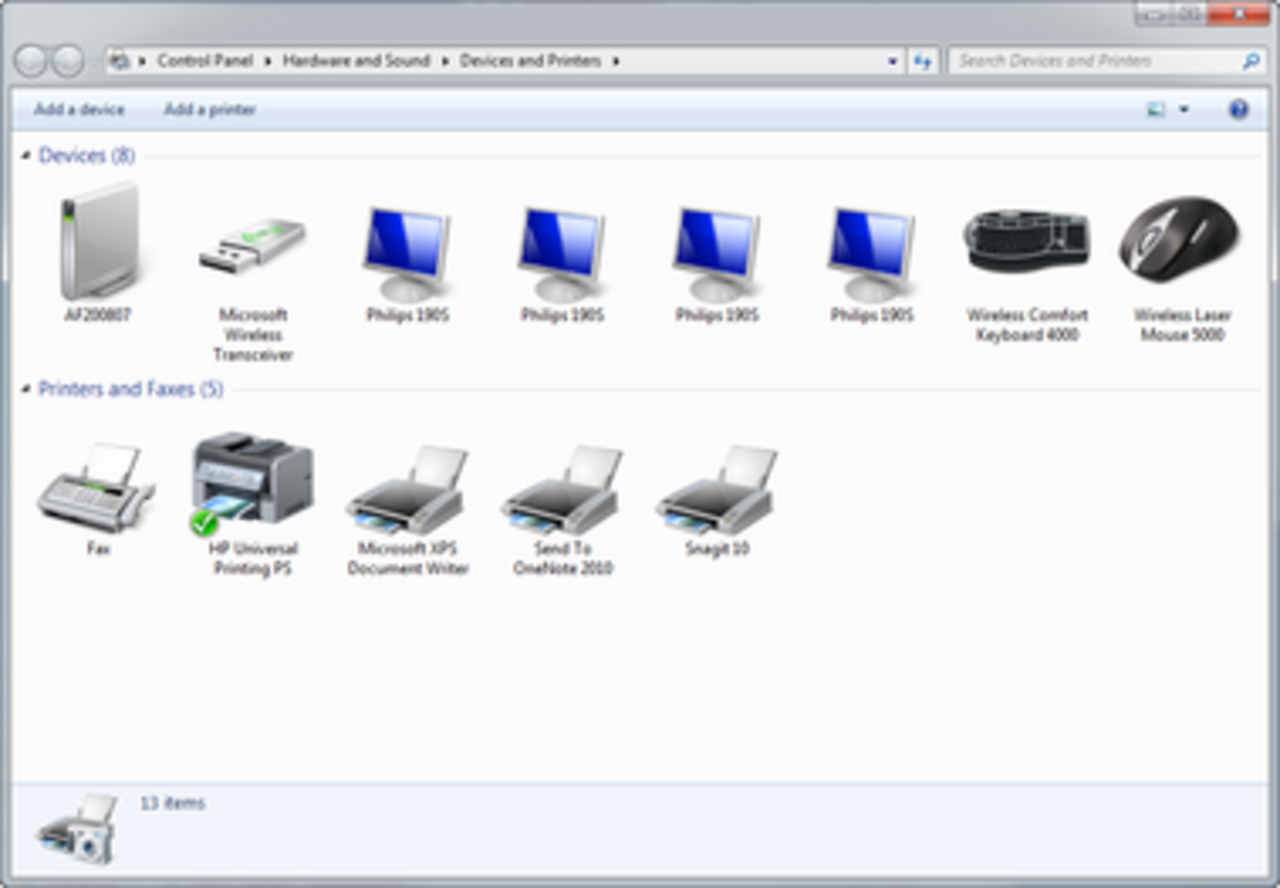This screenshot has width=1280, height=888.
Task: Open the view options dropdown arrow
Action: [1184, 110]
